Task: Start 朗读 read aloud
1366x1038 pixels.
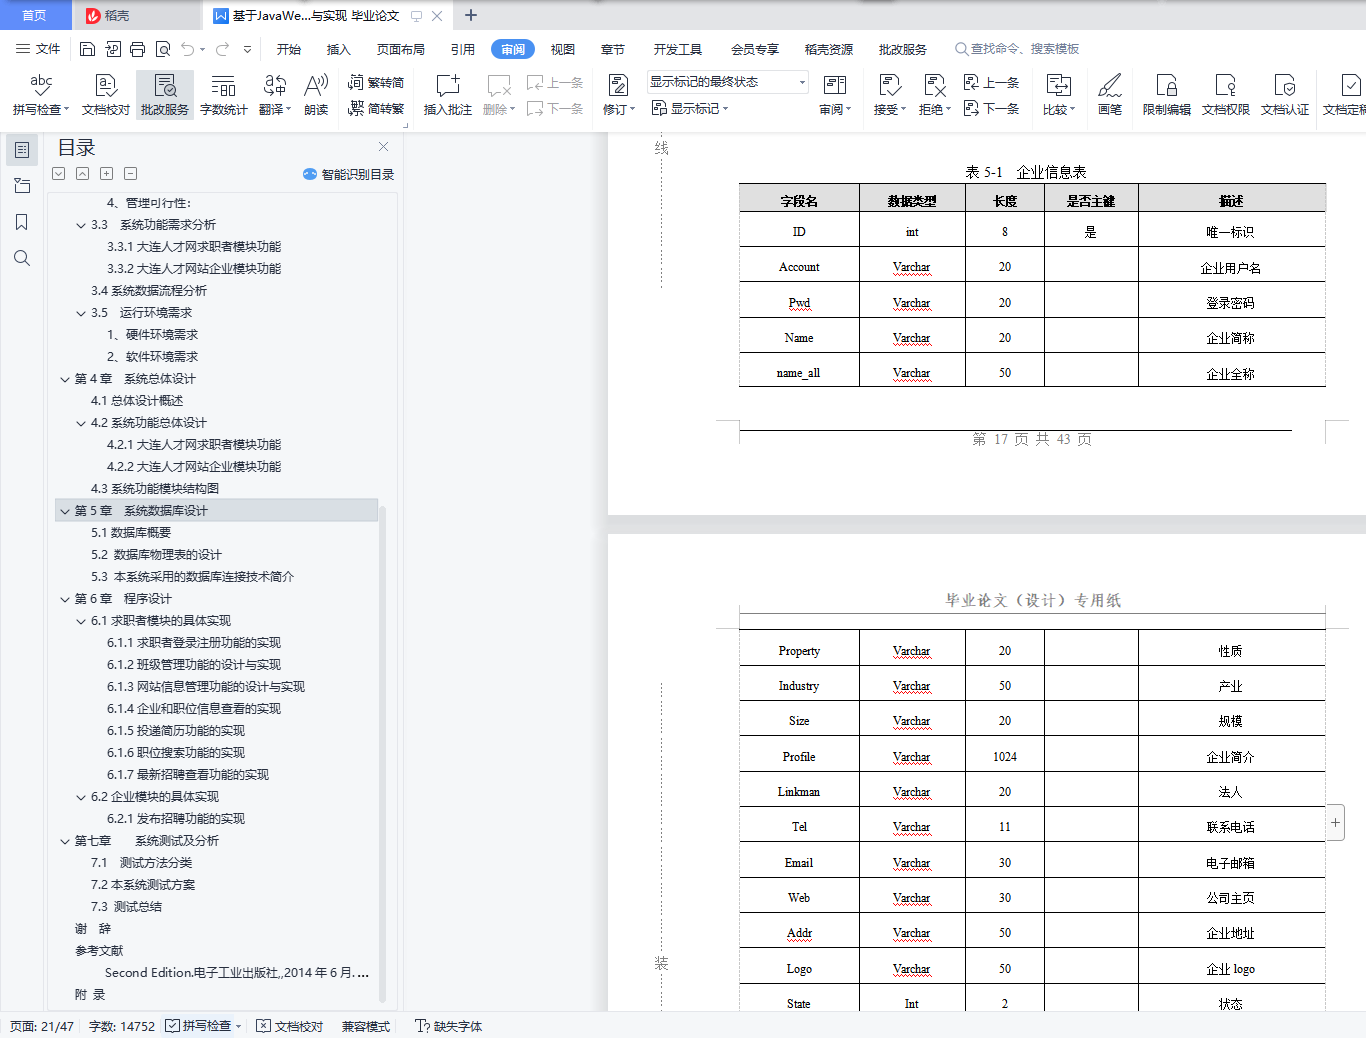Action: (316, 95)
